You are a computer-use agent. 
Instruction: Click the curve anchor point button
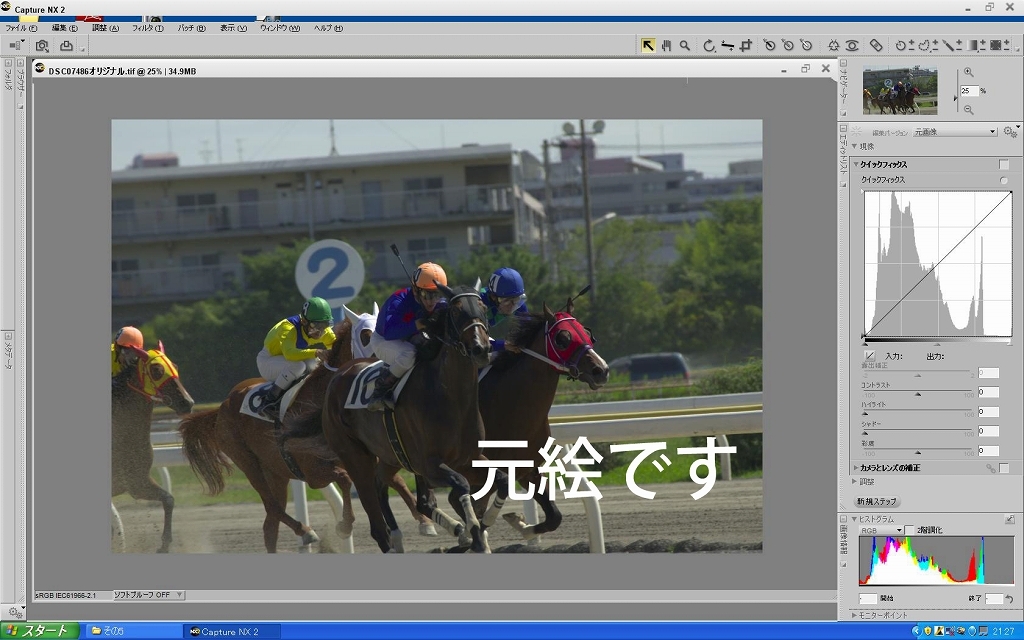869,356
